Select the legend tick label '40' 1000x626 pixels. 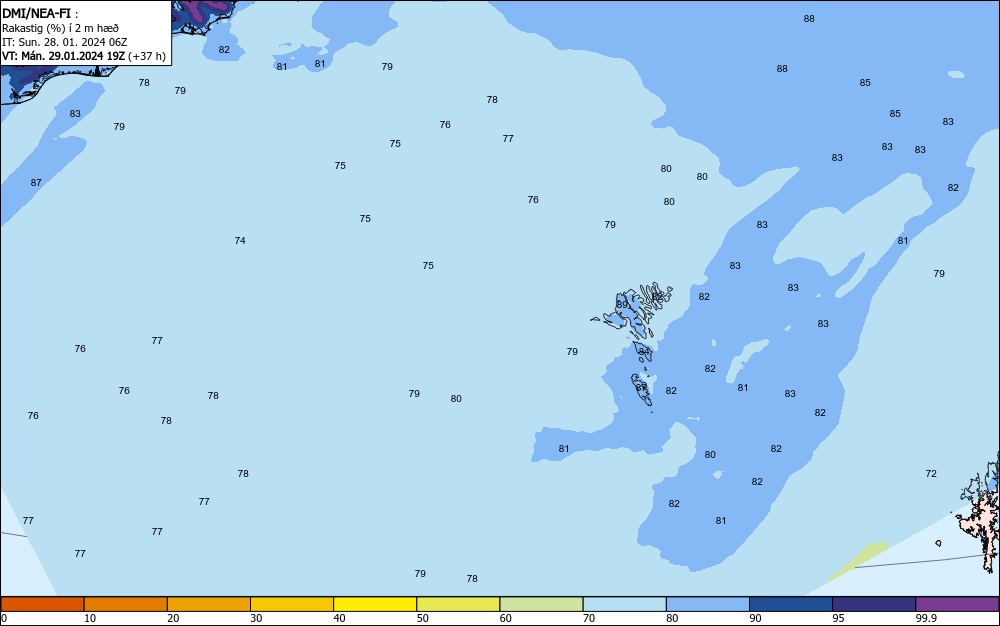pyautogui.click(x=339, y=618)
